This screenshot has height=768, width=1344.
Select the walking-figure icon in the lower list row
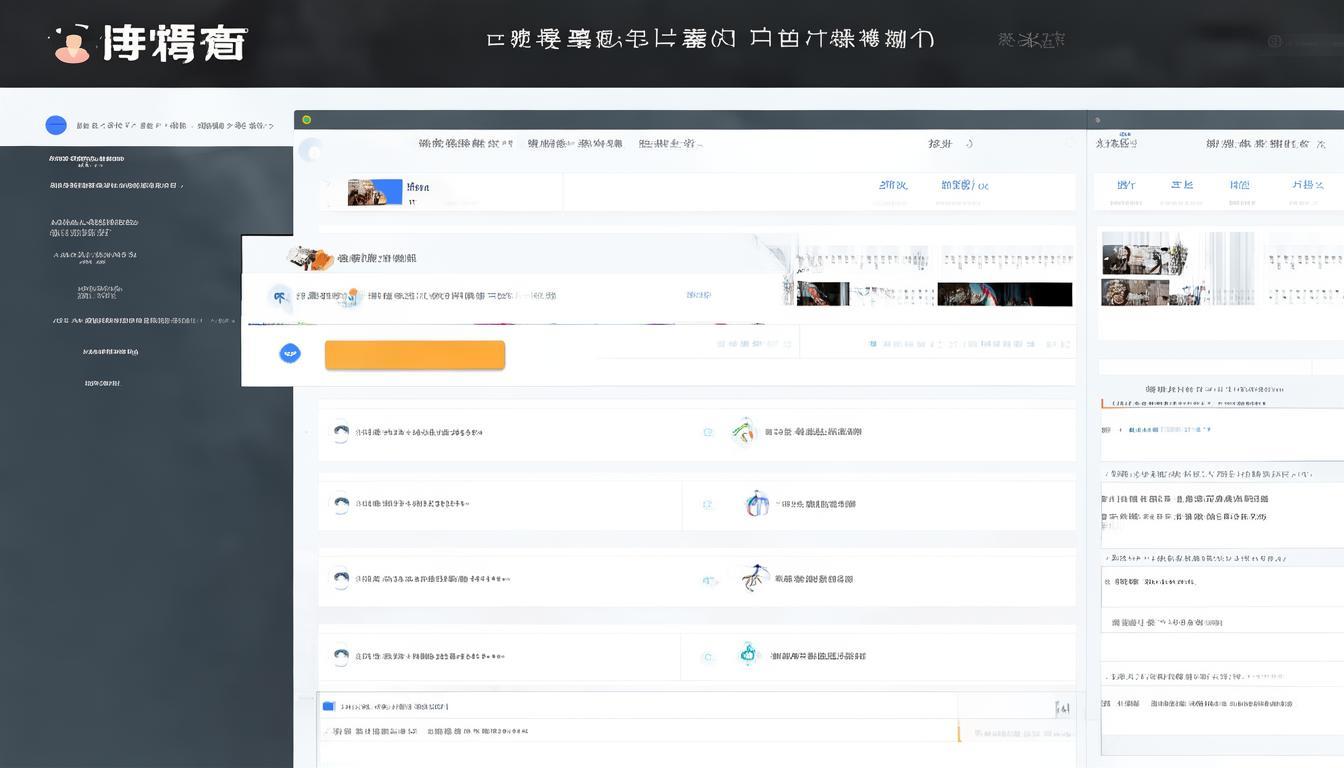tap(755, 578)
